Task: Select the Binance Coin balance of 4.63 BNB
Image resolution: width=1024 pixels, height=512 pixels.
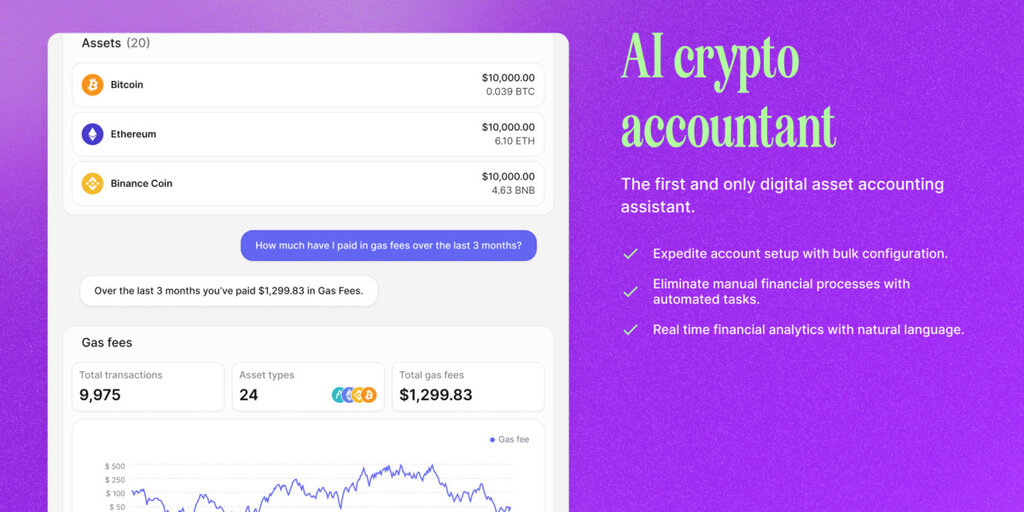Action: (x=513, y=191)
